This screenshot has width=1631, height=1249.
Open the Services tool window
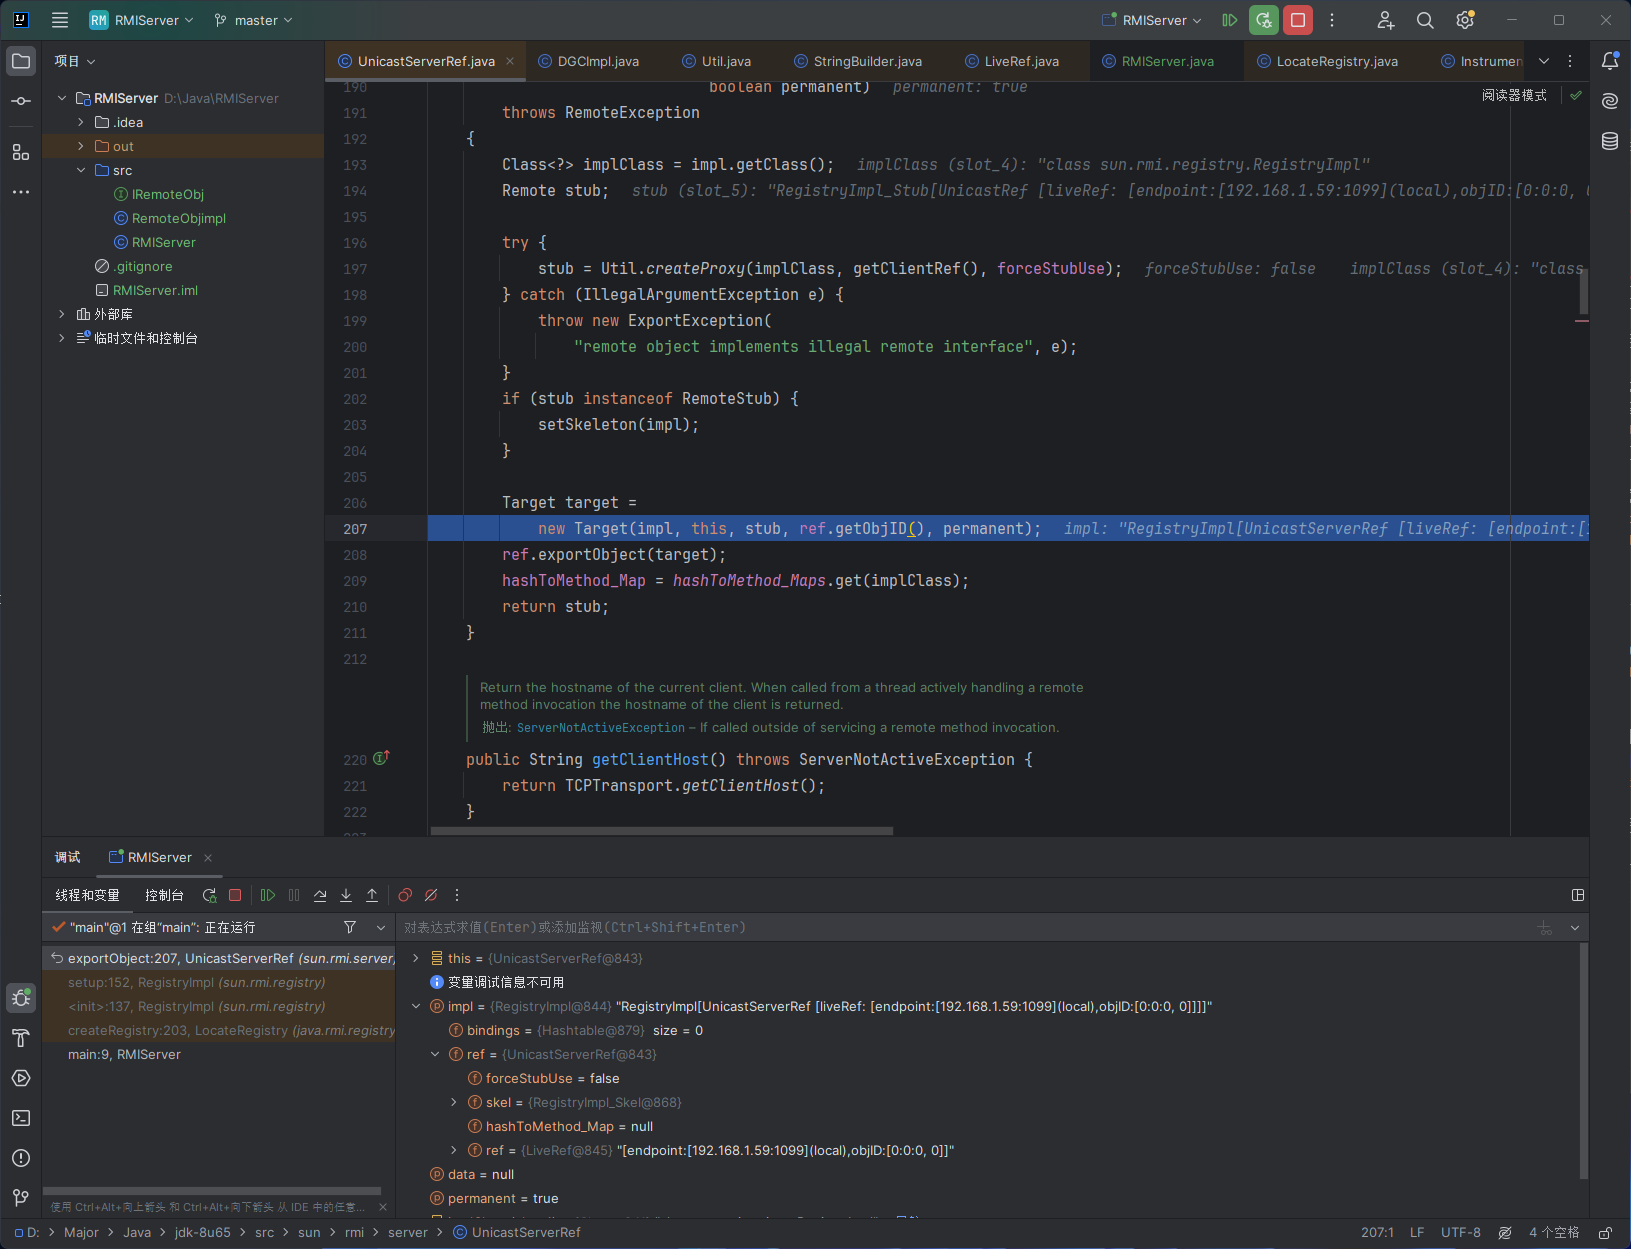pos(21,1078)
